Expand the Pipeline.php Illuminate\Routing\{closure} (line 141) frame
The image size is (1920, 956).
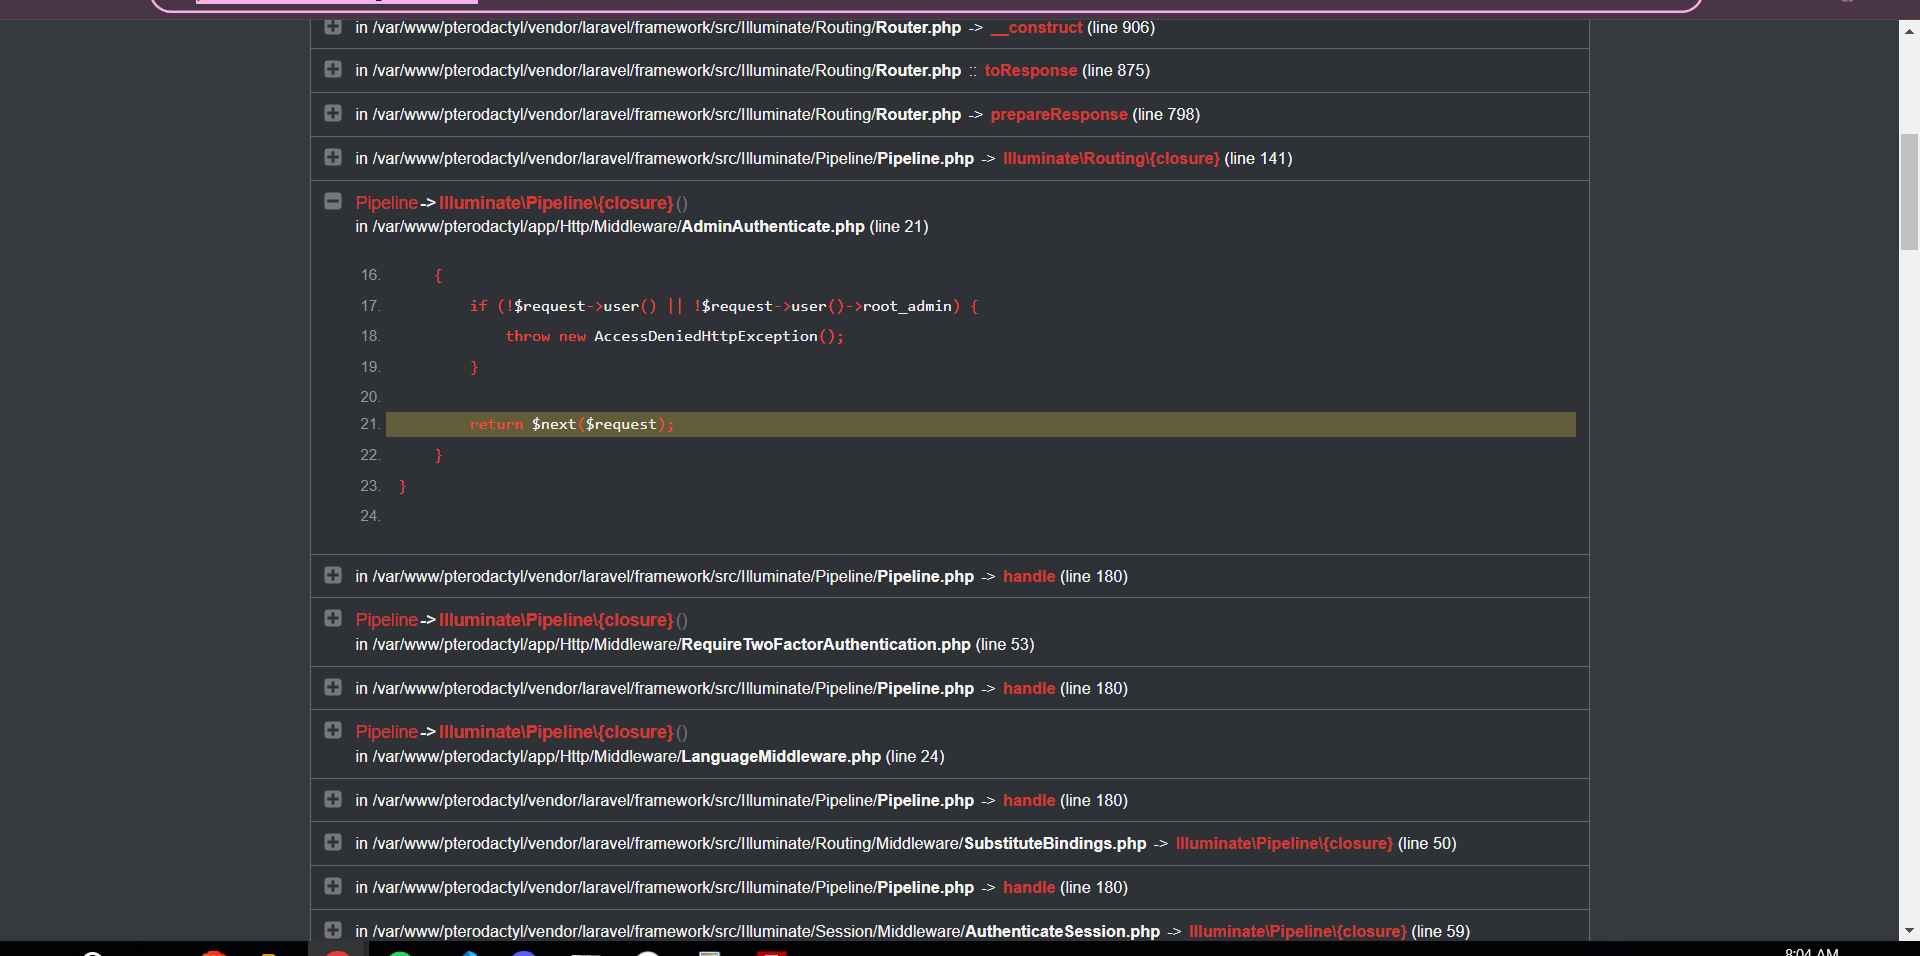click(333, 158)
